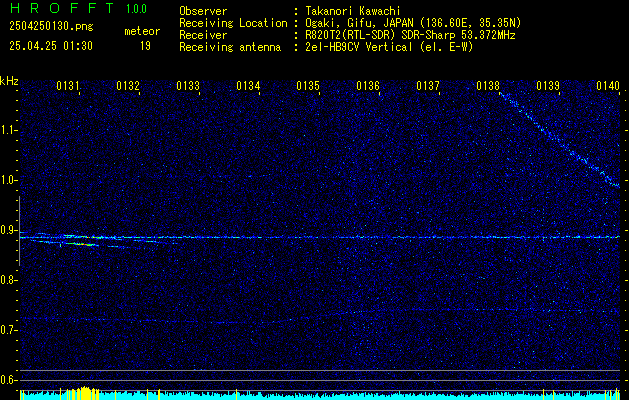Click the Receiving Location label
The height and width of the screenshot is (400, 629).
tap(233, 23)
